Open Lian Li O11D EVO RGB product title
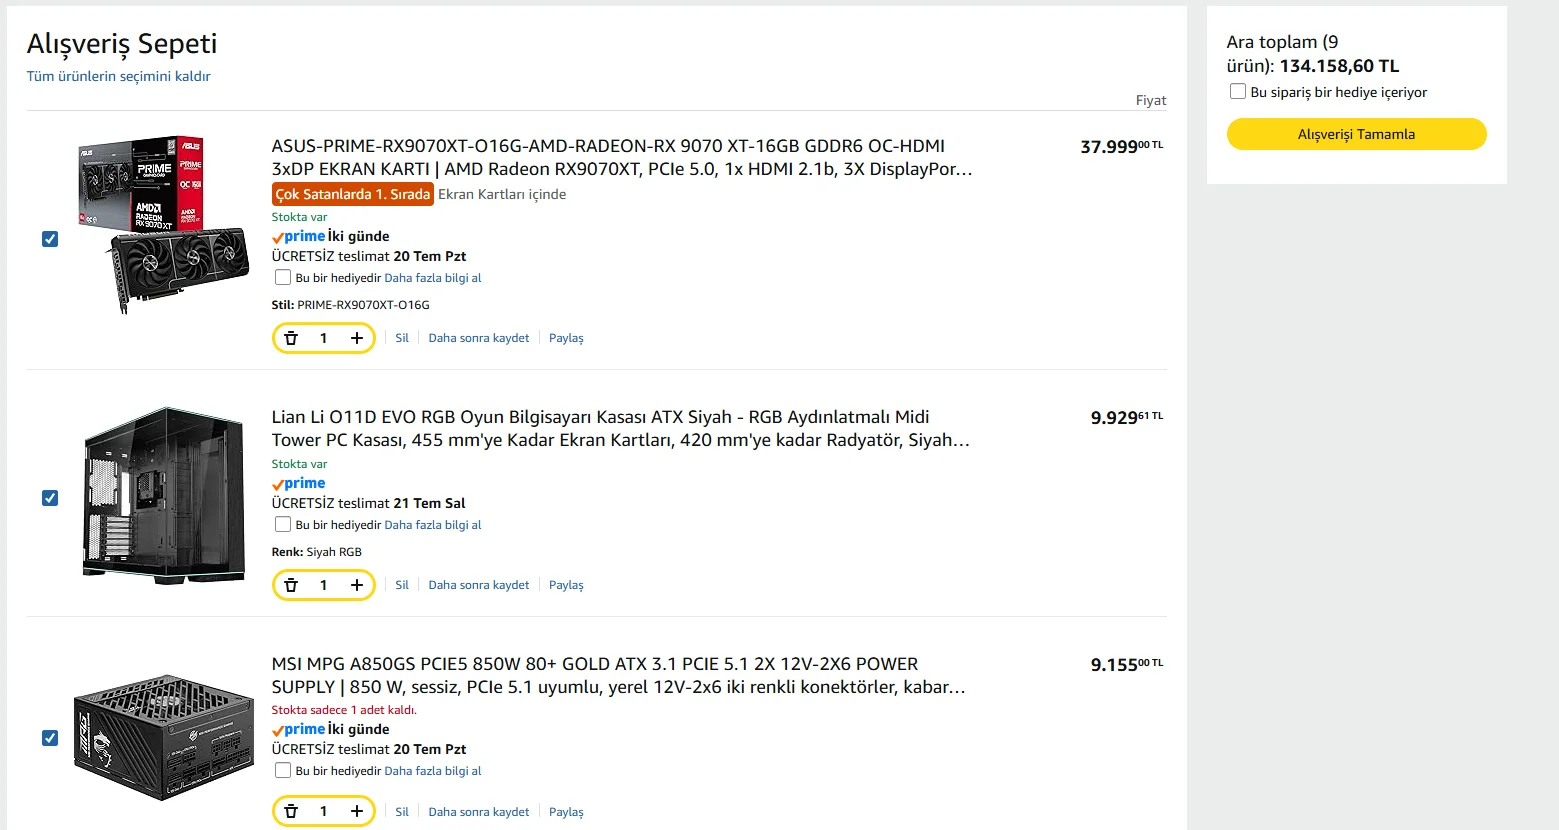The height and width of the screenshot is (830, 1559). coord(620,429)
